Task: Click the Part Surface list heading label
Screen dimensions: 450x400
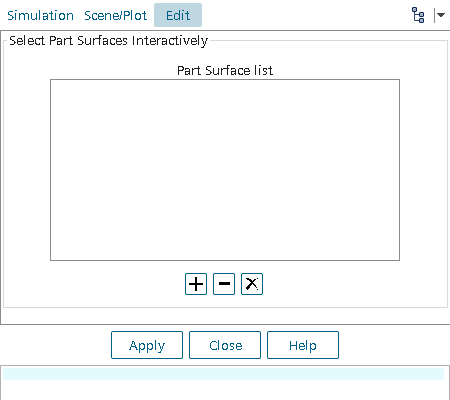Action: tap(225, 71)
